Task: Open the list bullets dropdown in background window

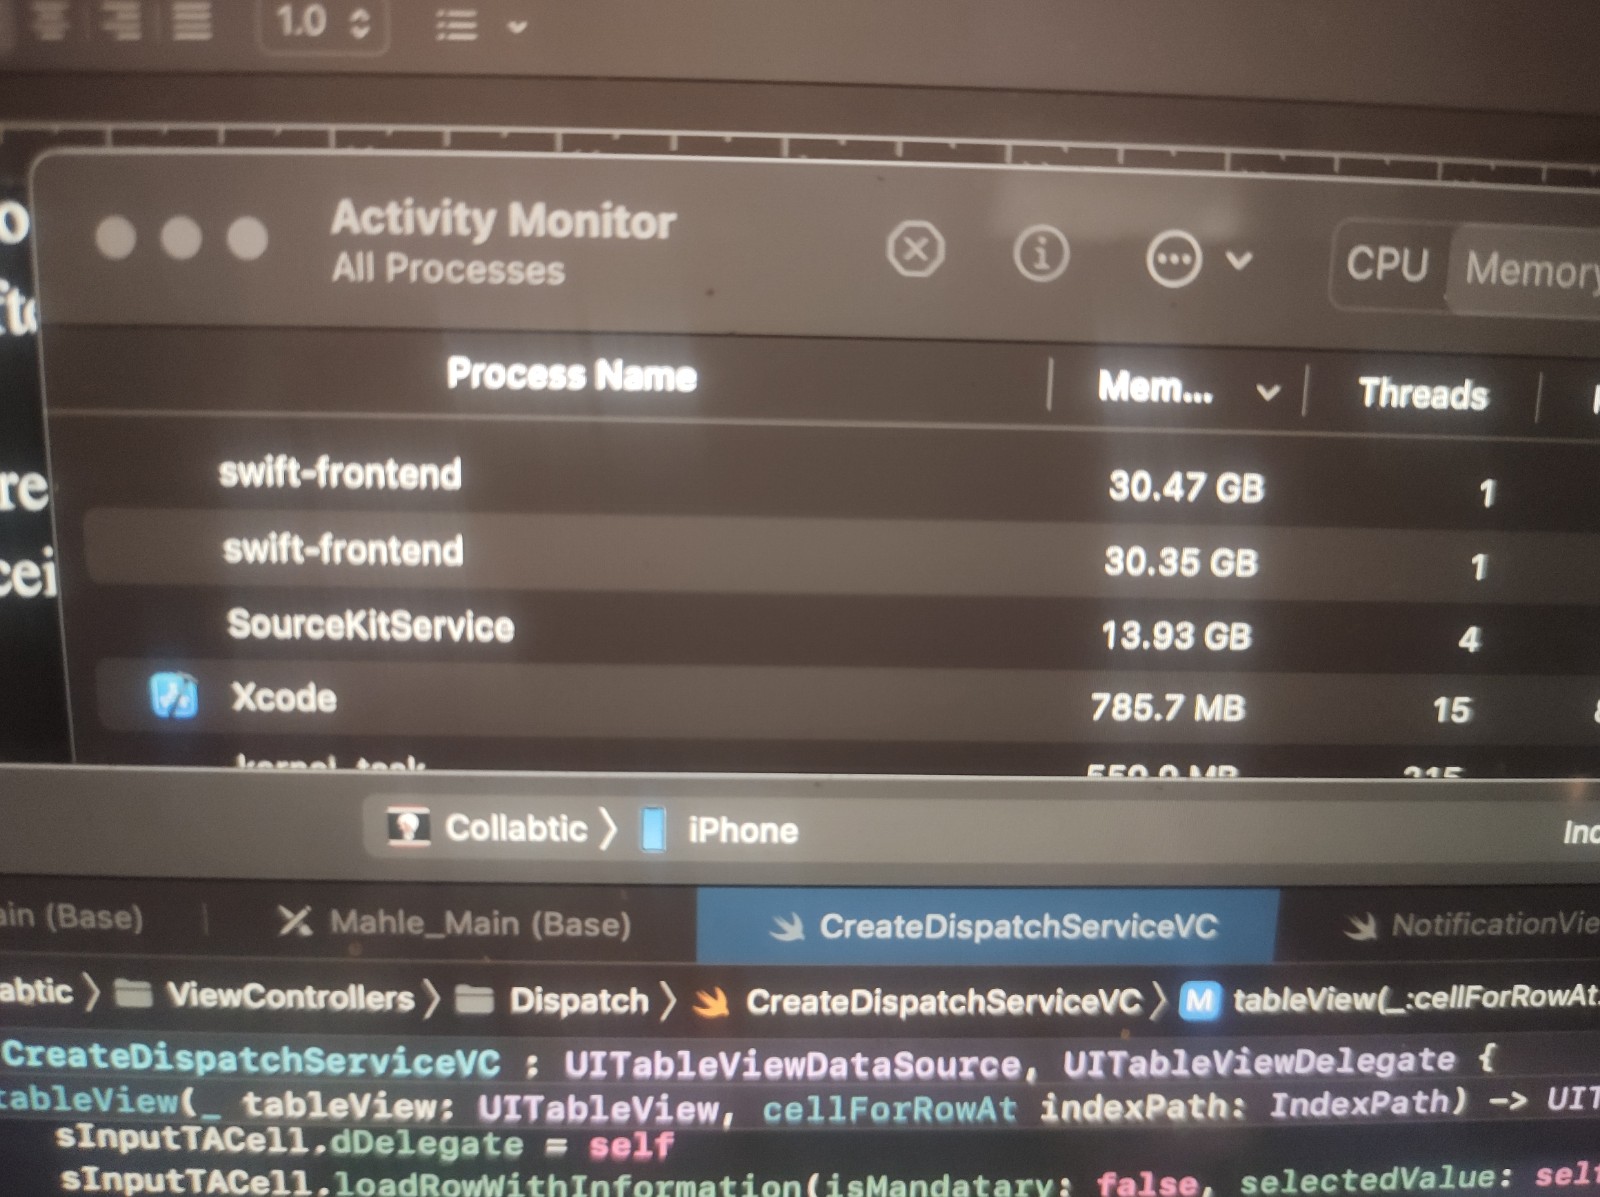Action: click(x=517, y=26)
